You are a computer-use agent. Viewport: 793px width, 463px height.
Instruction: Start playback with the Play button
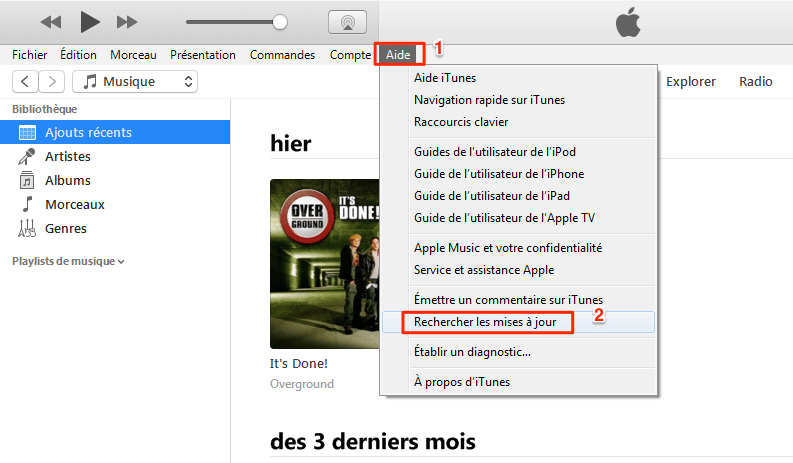tap(90, 22)
